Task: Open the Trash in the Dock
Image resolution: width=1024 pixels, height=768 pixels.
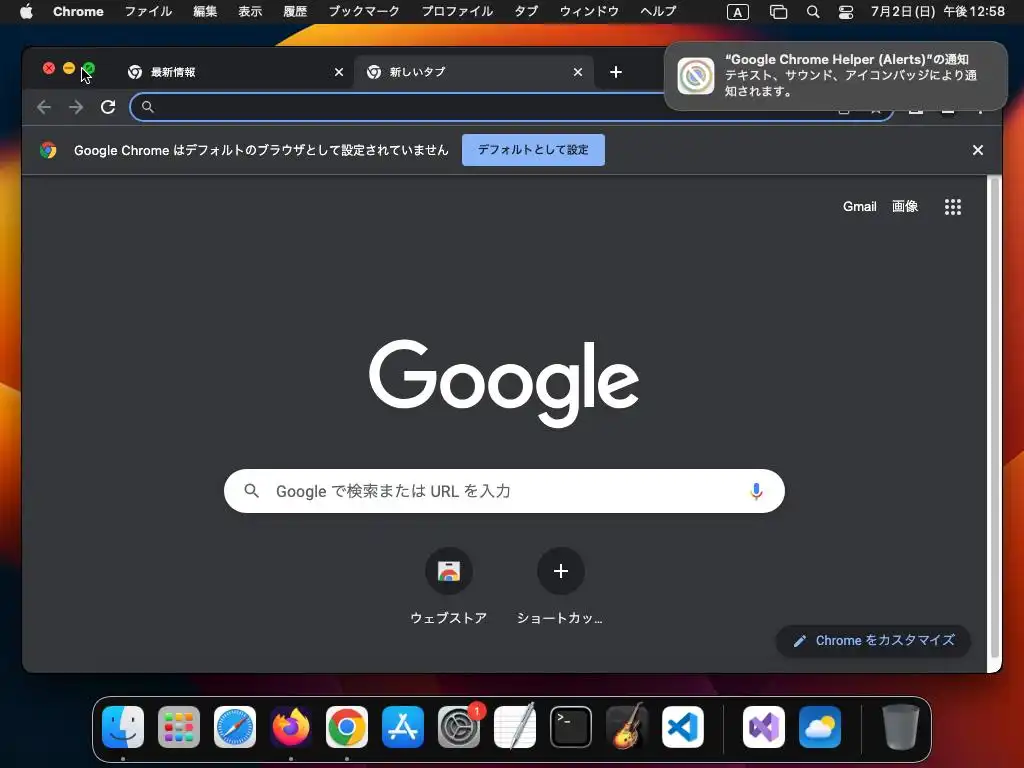Action: 901,727
